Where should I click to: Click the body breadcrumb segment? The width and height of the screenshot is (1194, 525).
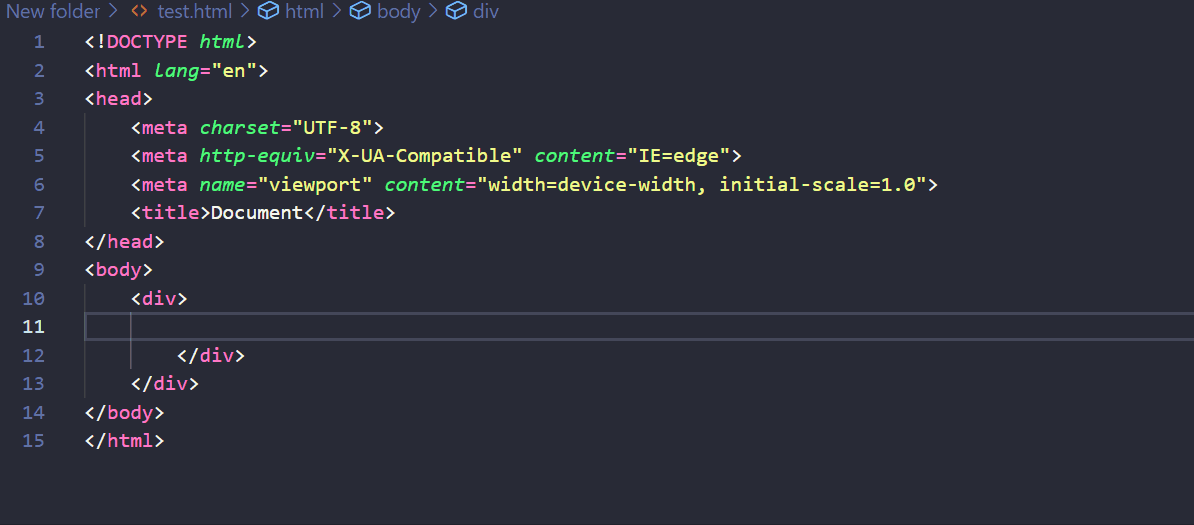coord(399,11)
